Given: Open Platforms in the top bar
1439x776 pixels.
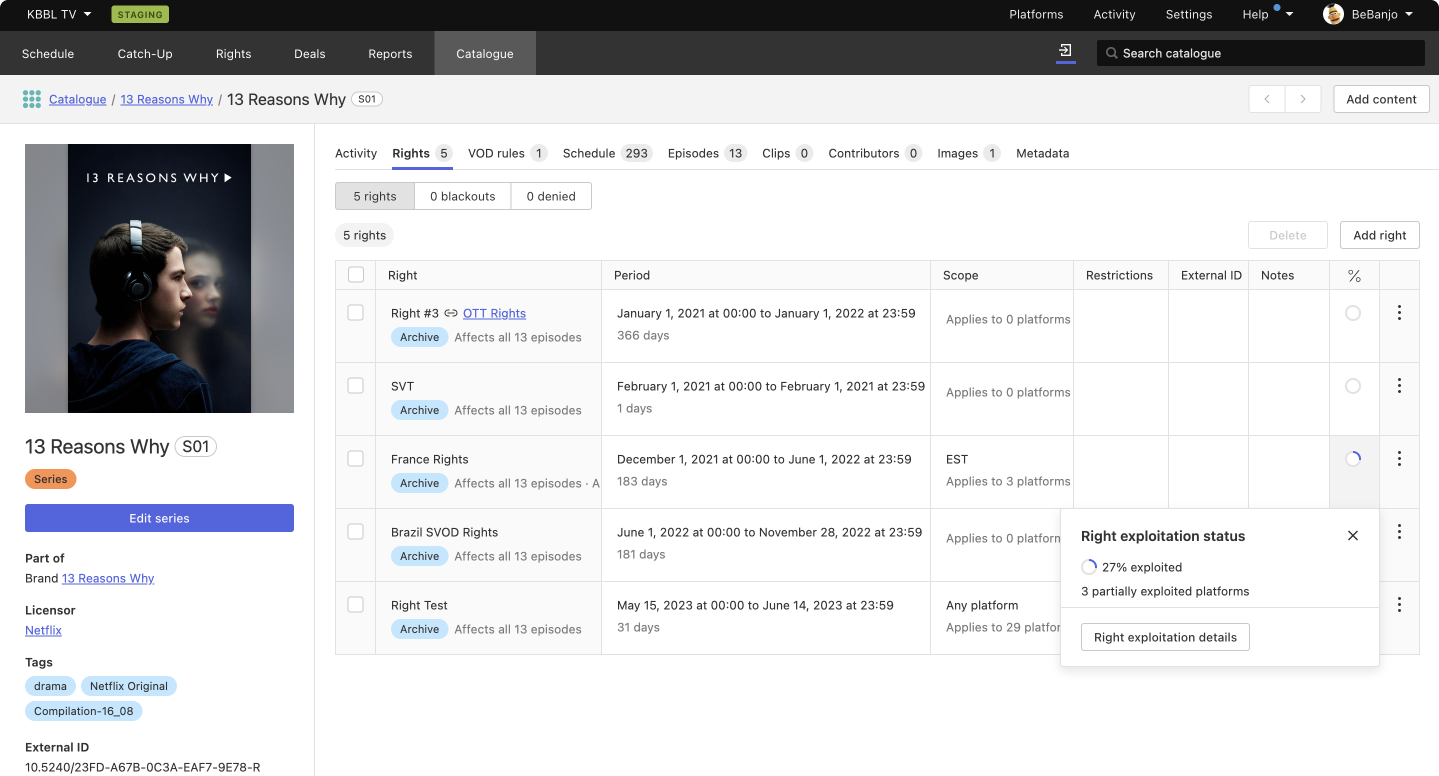Looking at the screenshot, I should point(1036,14).
